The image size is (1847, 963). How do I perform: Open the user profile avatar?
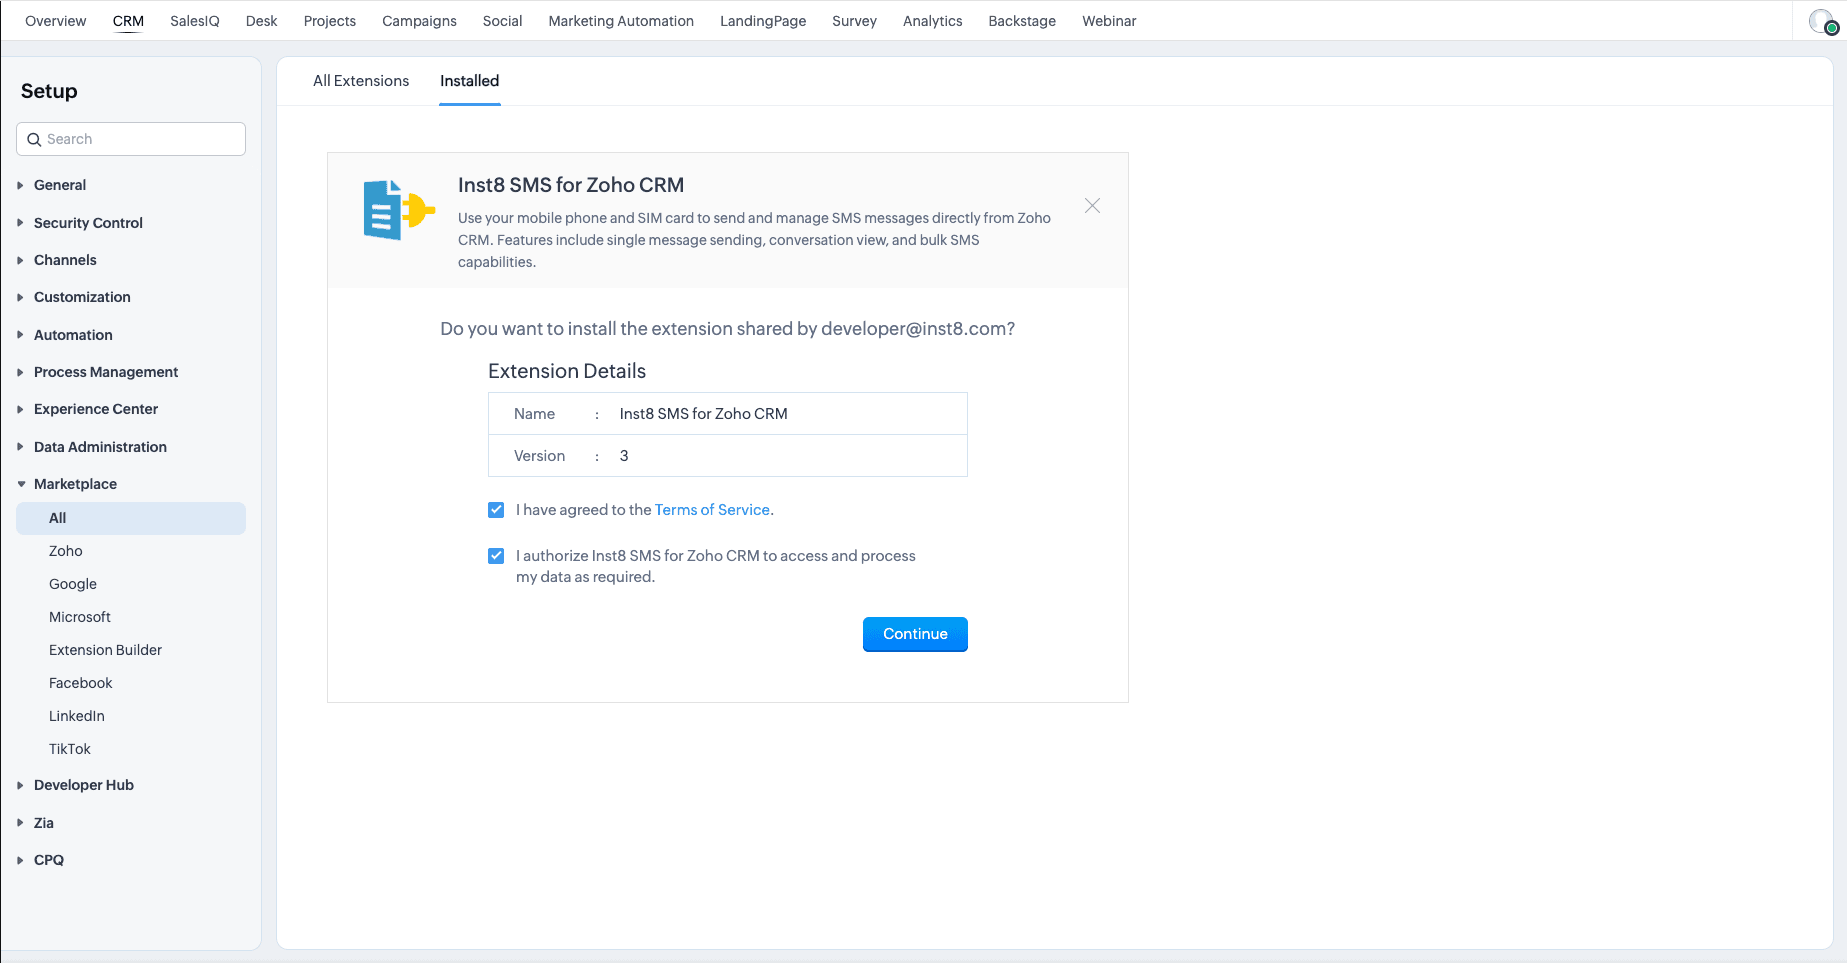1823,21
